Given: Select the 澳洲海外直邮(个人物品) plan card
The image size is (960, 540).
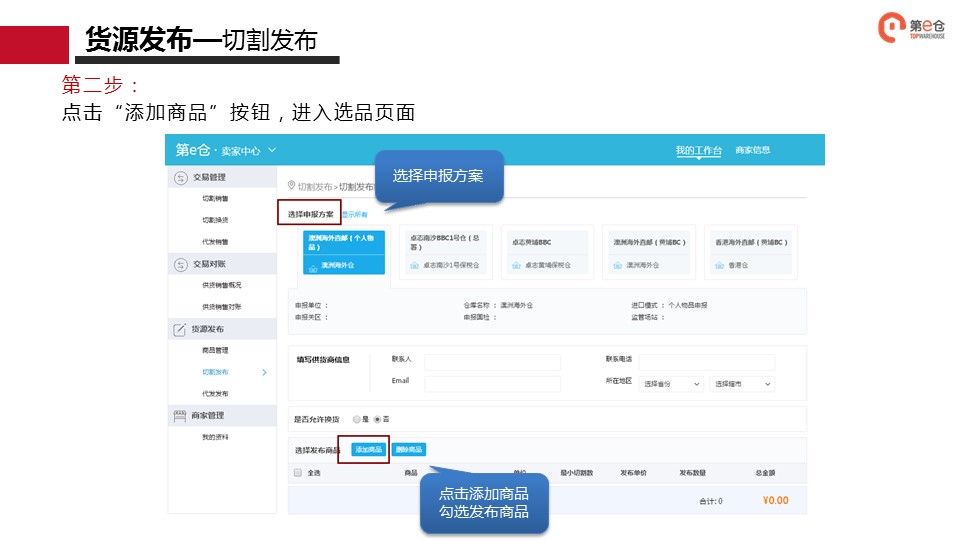Looking at the screenshot, I should (344, 252).
